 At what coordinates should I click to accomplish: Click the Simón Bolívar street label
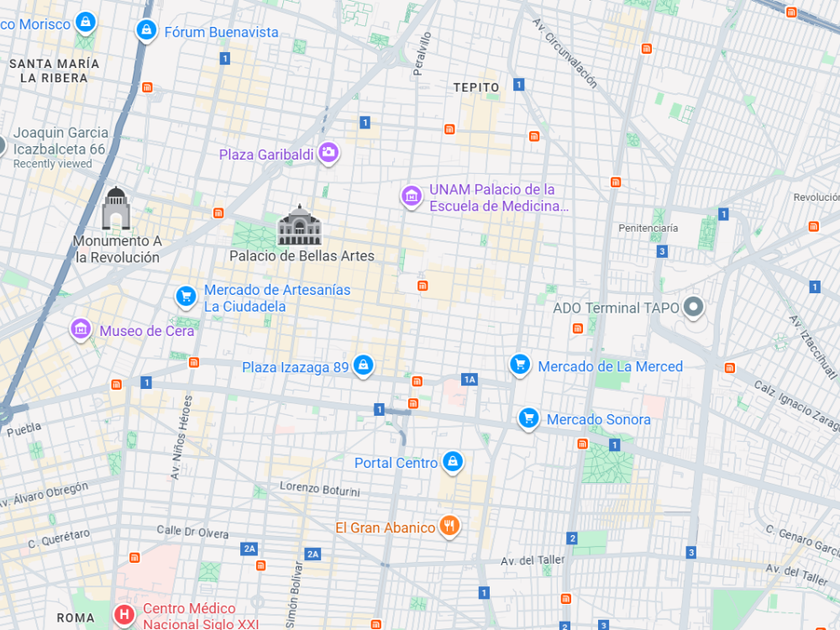point(294,596)
